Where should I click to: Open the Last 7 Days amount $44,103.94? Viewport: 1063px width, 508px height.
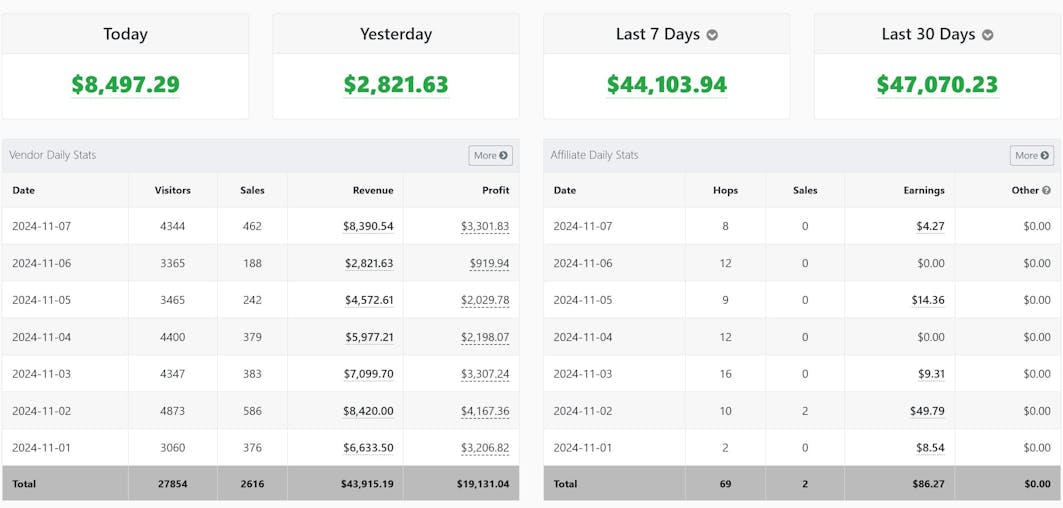click(666, 85)
